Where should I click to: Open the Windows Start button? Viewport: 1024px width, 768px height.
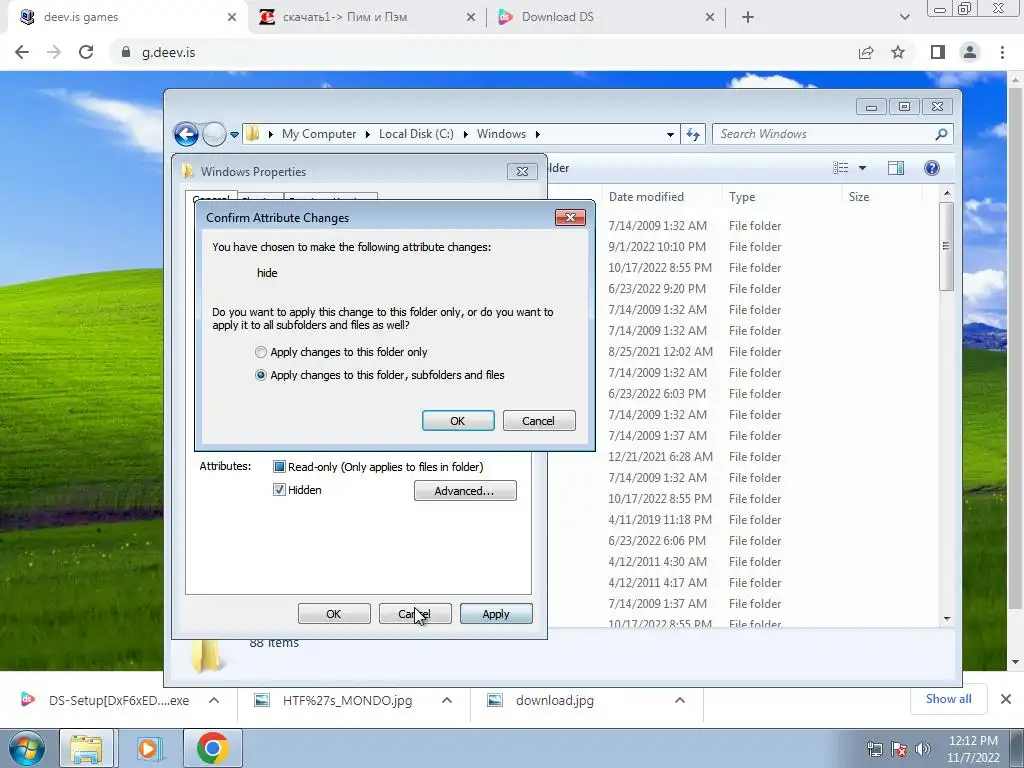27,748
